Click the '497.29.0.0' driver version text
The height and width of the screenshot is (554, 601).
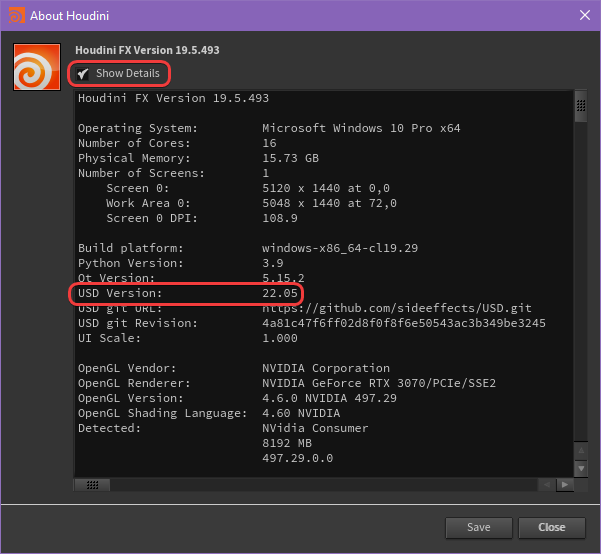pos(297,458)
